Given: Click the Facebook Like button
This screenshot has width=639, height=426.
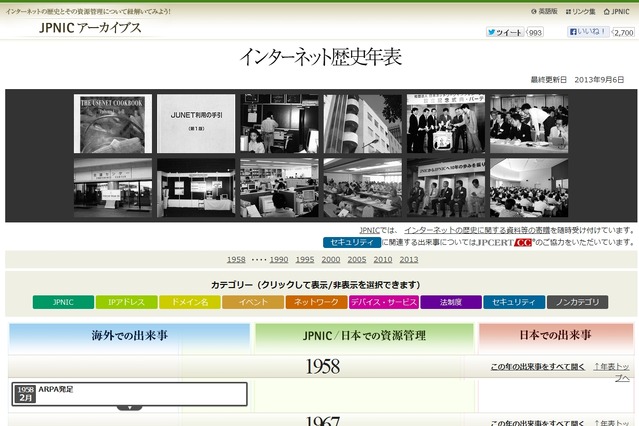Looking at the screenshot, I should coord(588,31).
